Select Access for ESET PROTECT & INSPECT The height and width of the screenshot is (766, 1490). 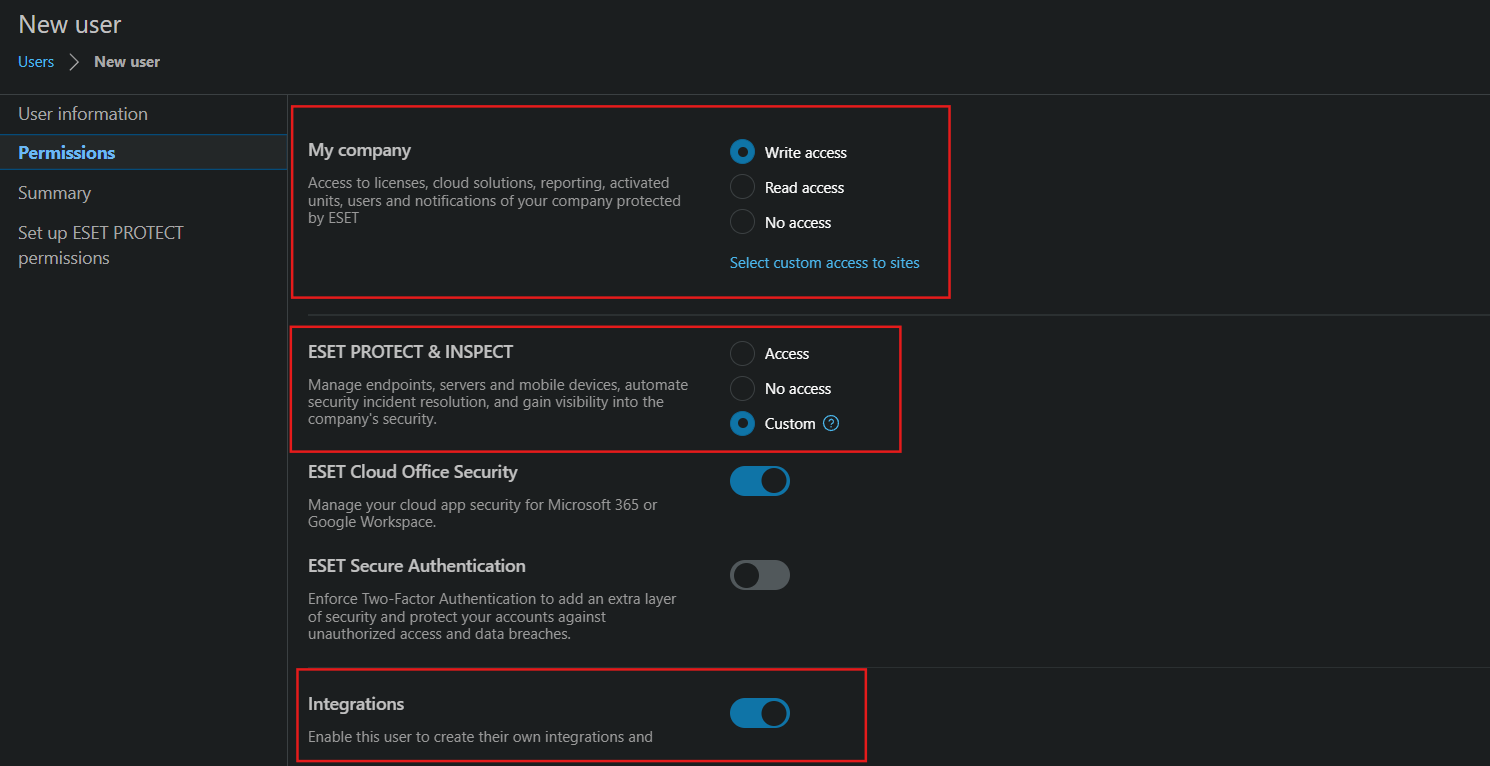click(x=742, y=354)
